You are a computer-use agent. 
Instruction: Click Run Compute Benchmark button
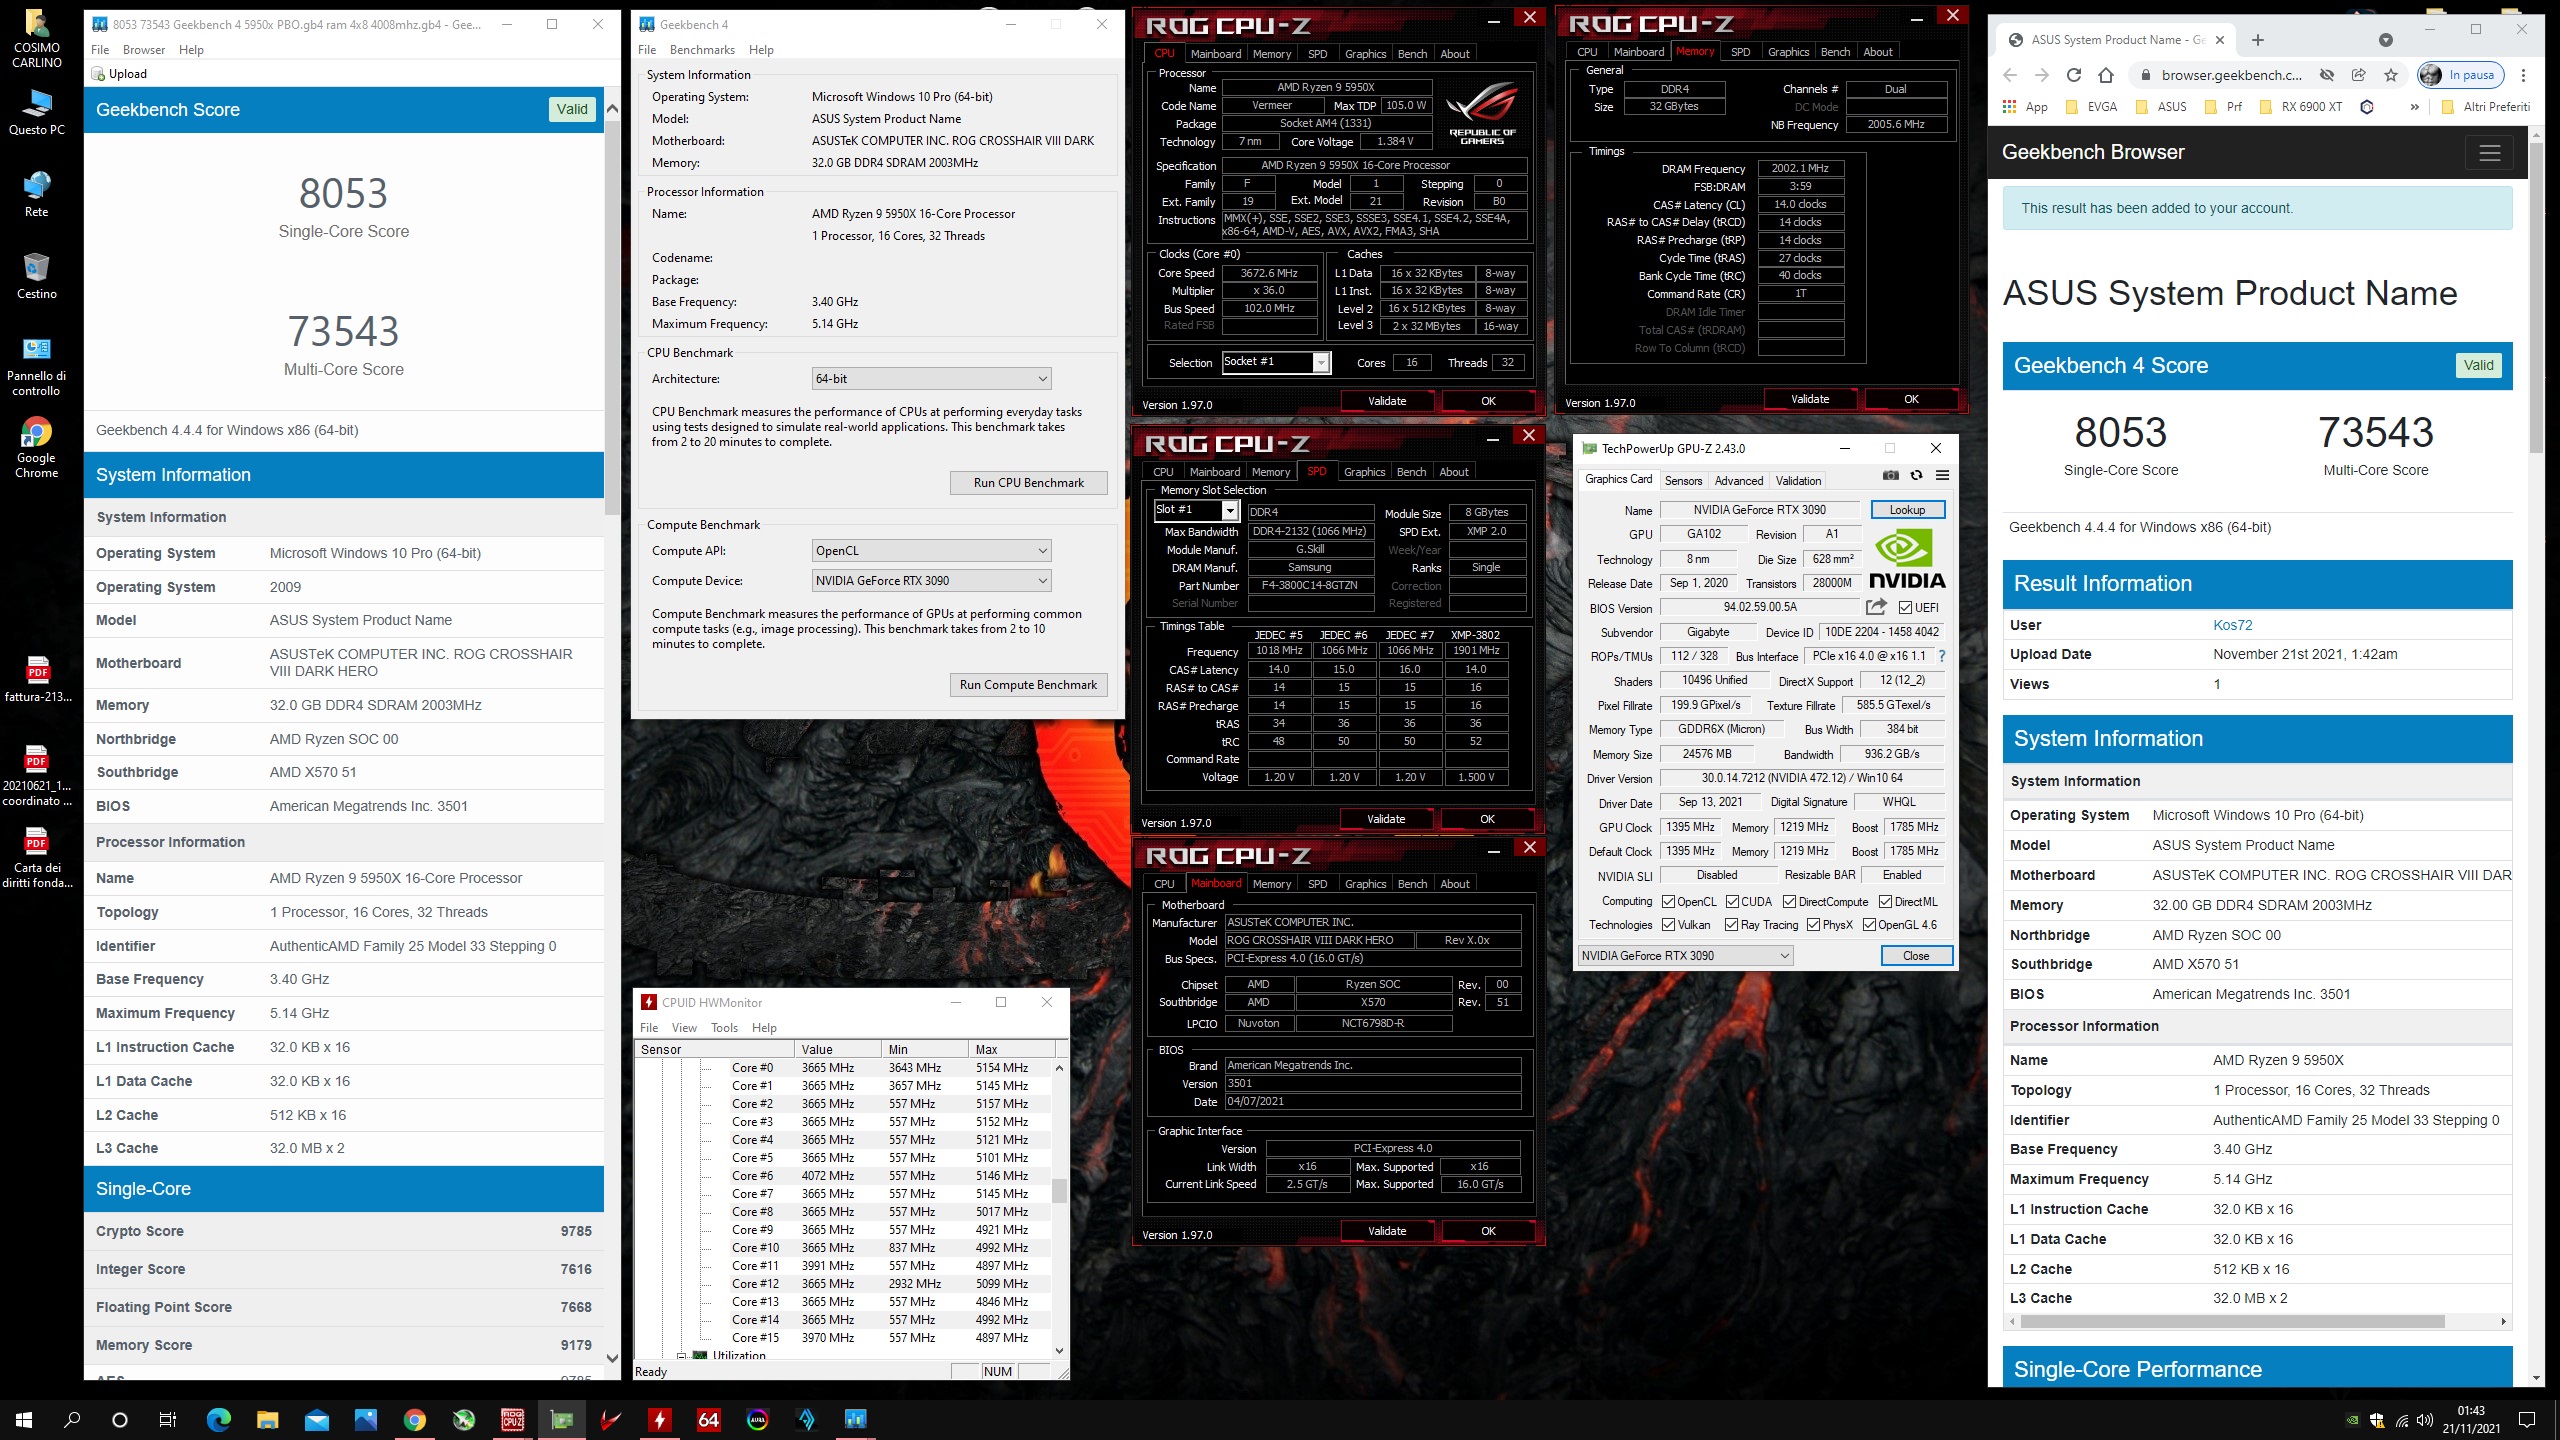[x=1028, y=685]
